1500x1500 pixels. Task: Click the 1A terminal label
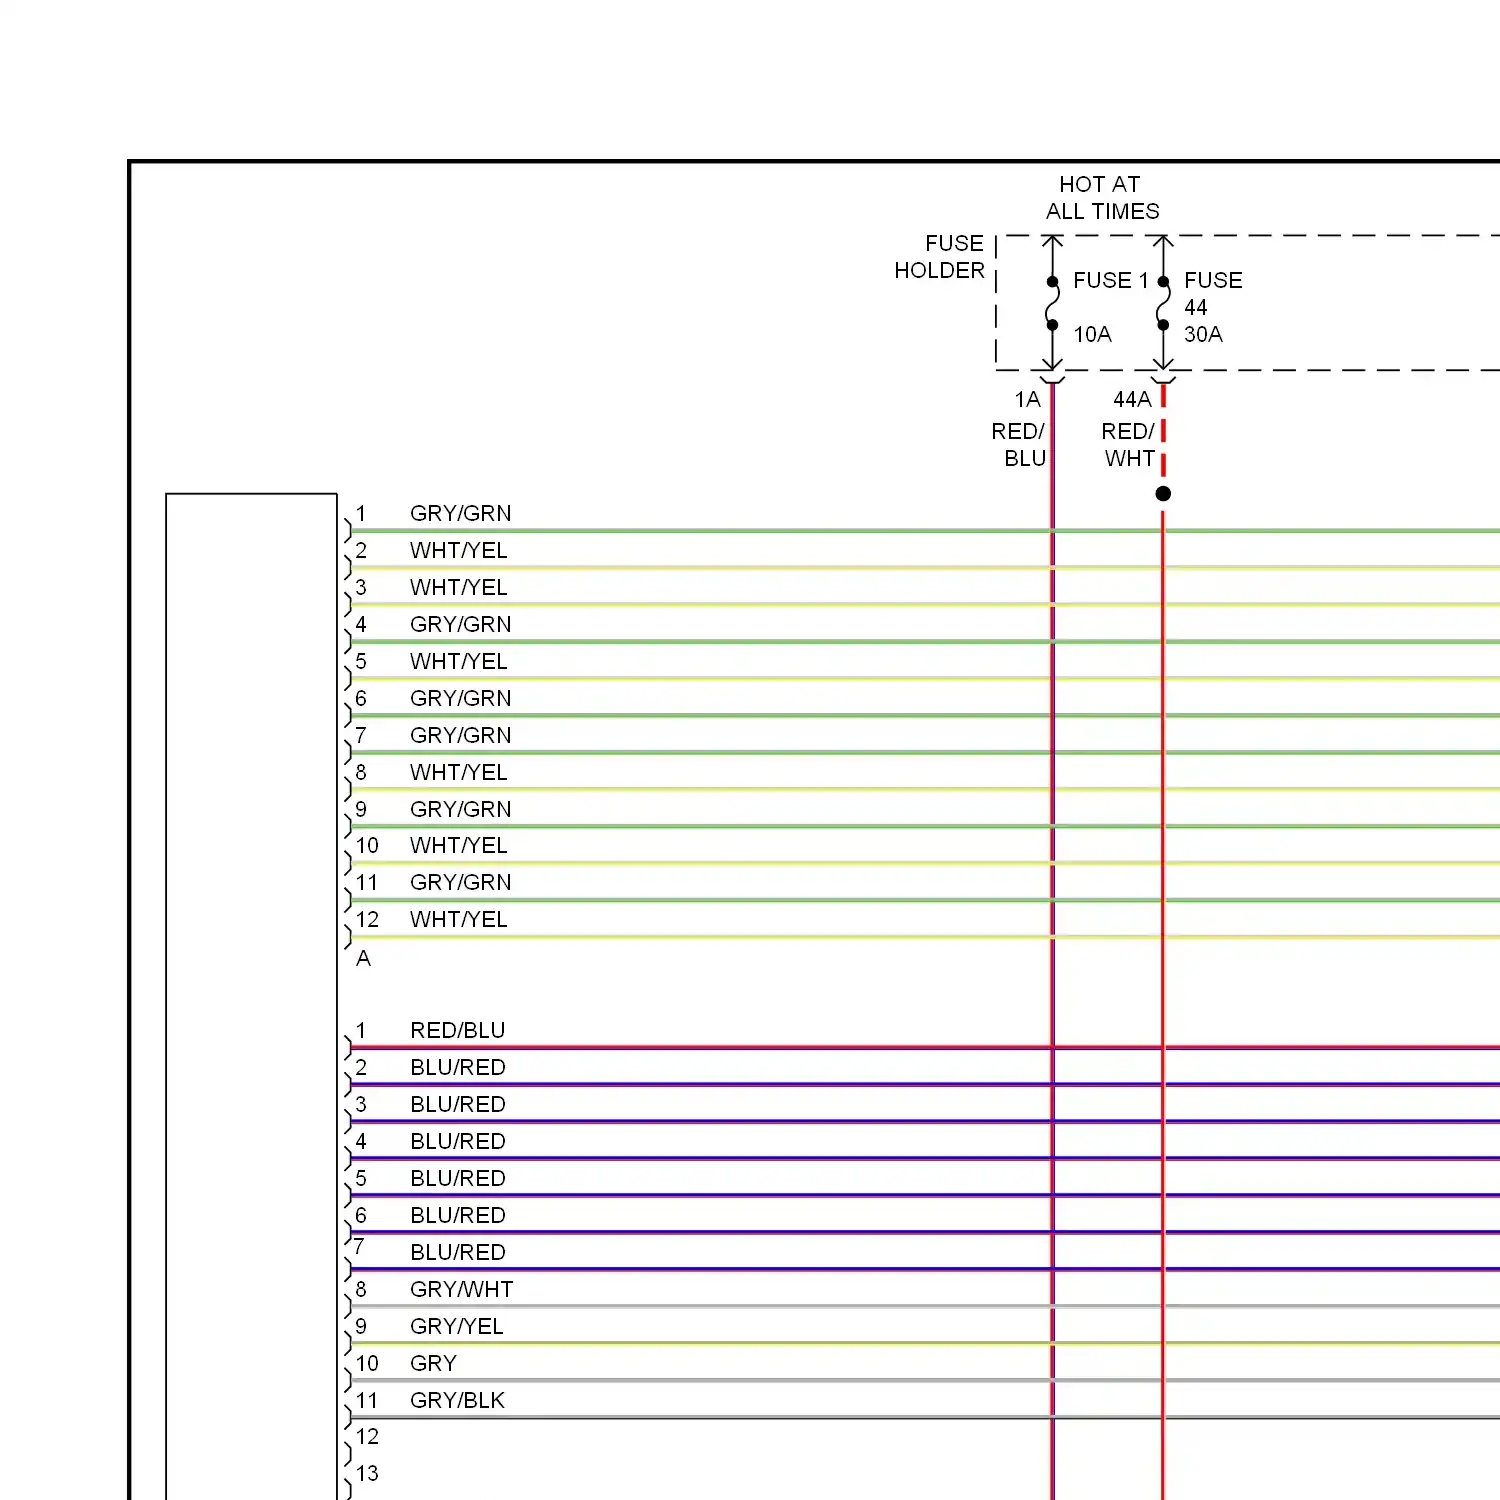pos(1028,399)
